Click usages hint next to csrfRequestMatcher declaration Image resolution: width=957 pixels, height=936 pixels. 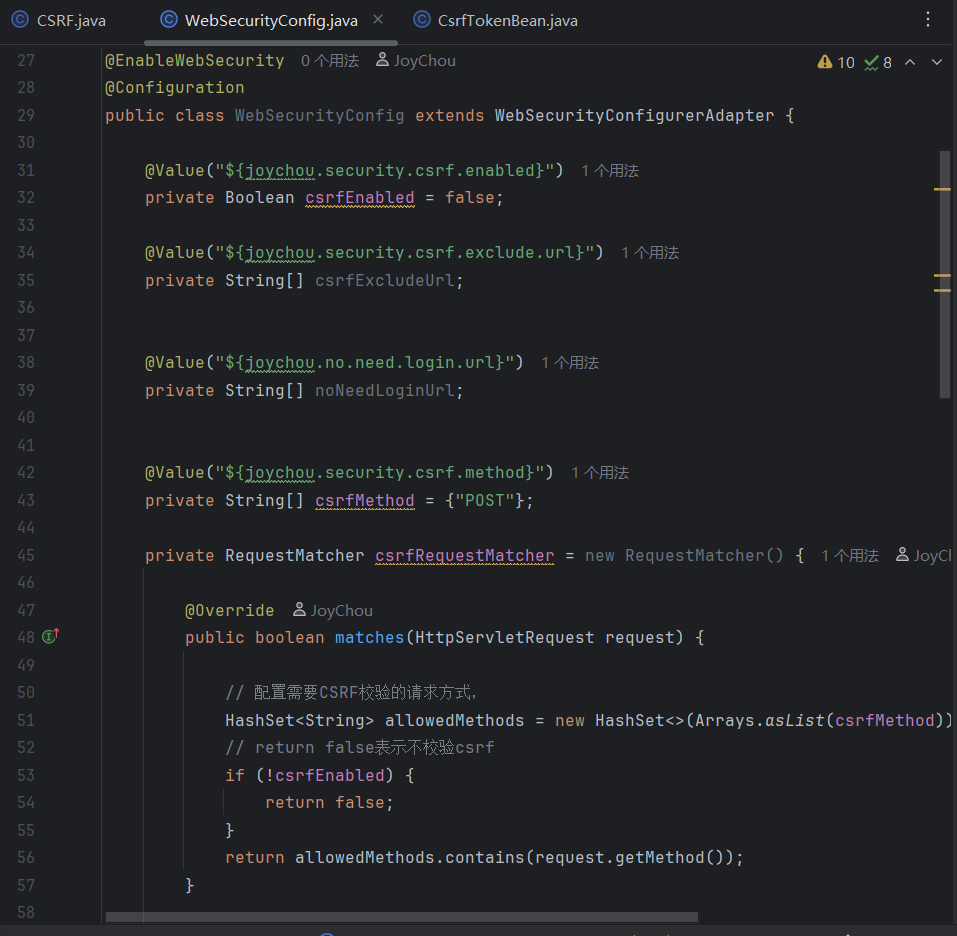(850, 556)
